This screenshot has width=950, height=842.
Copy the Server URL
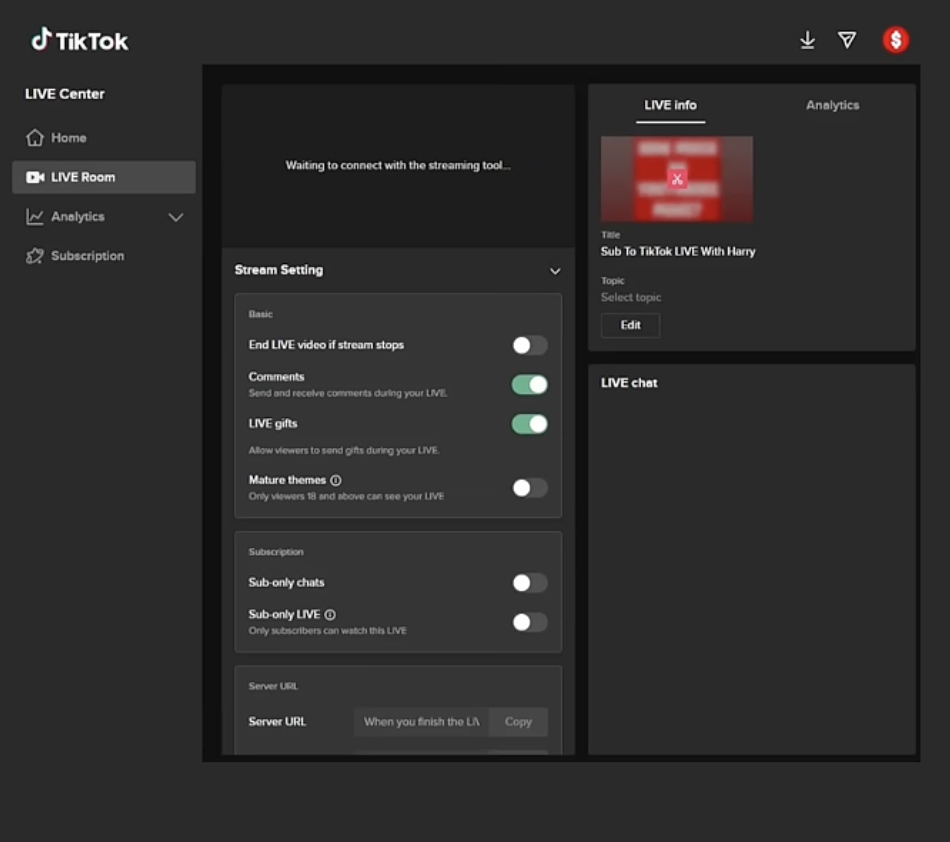[x=518, y=721]
